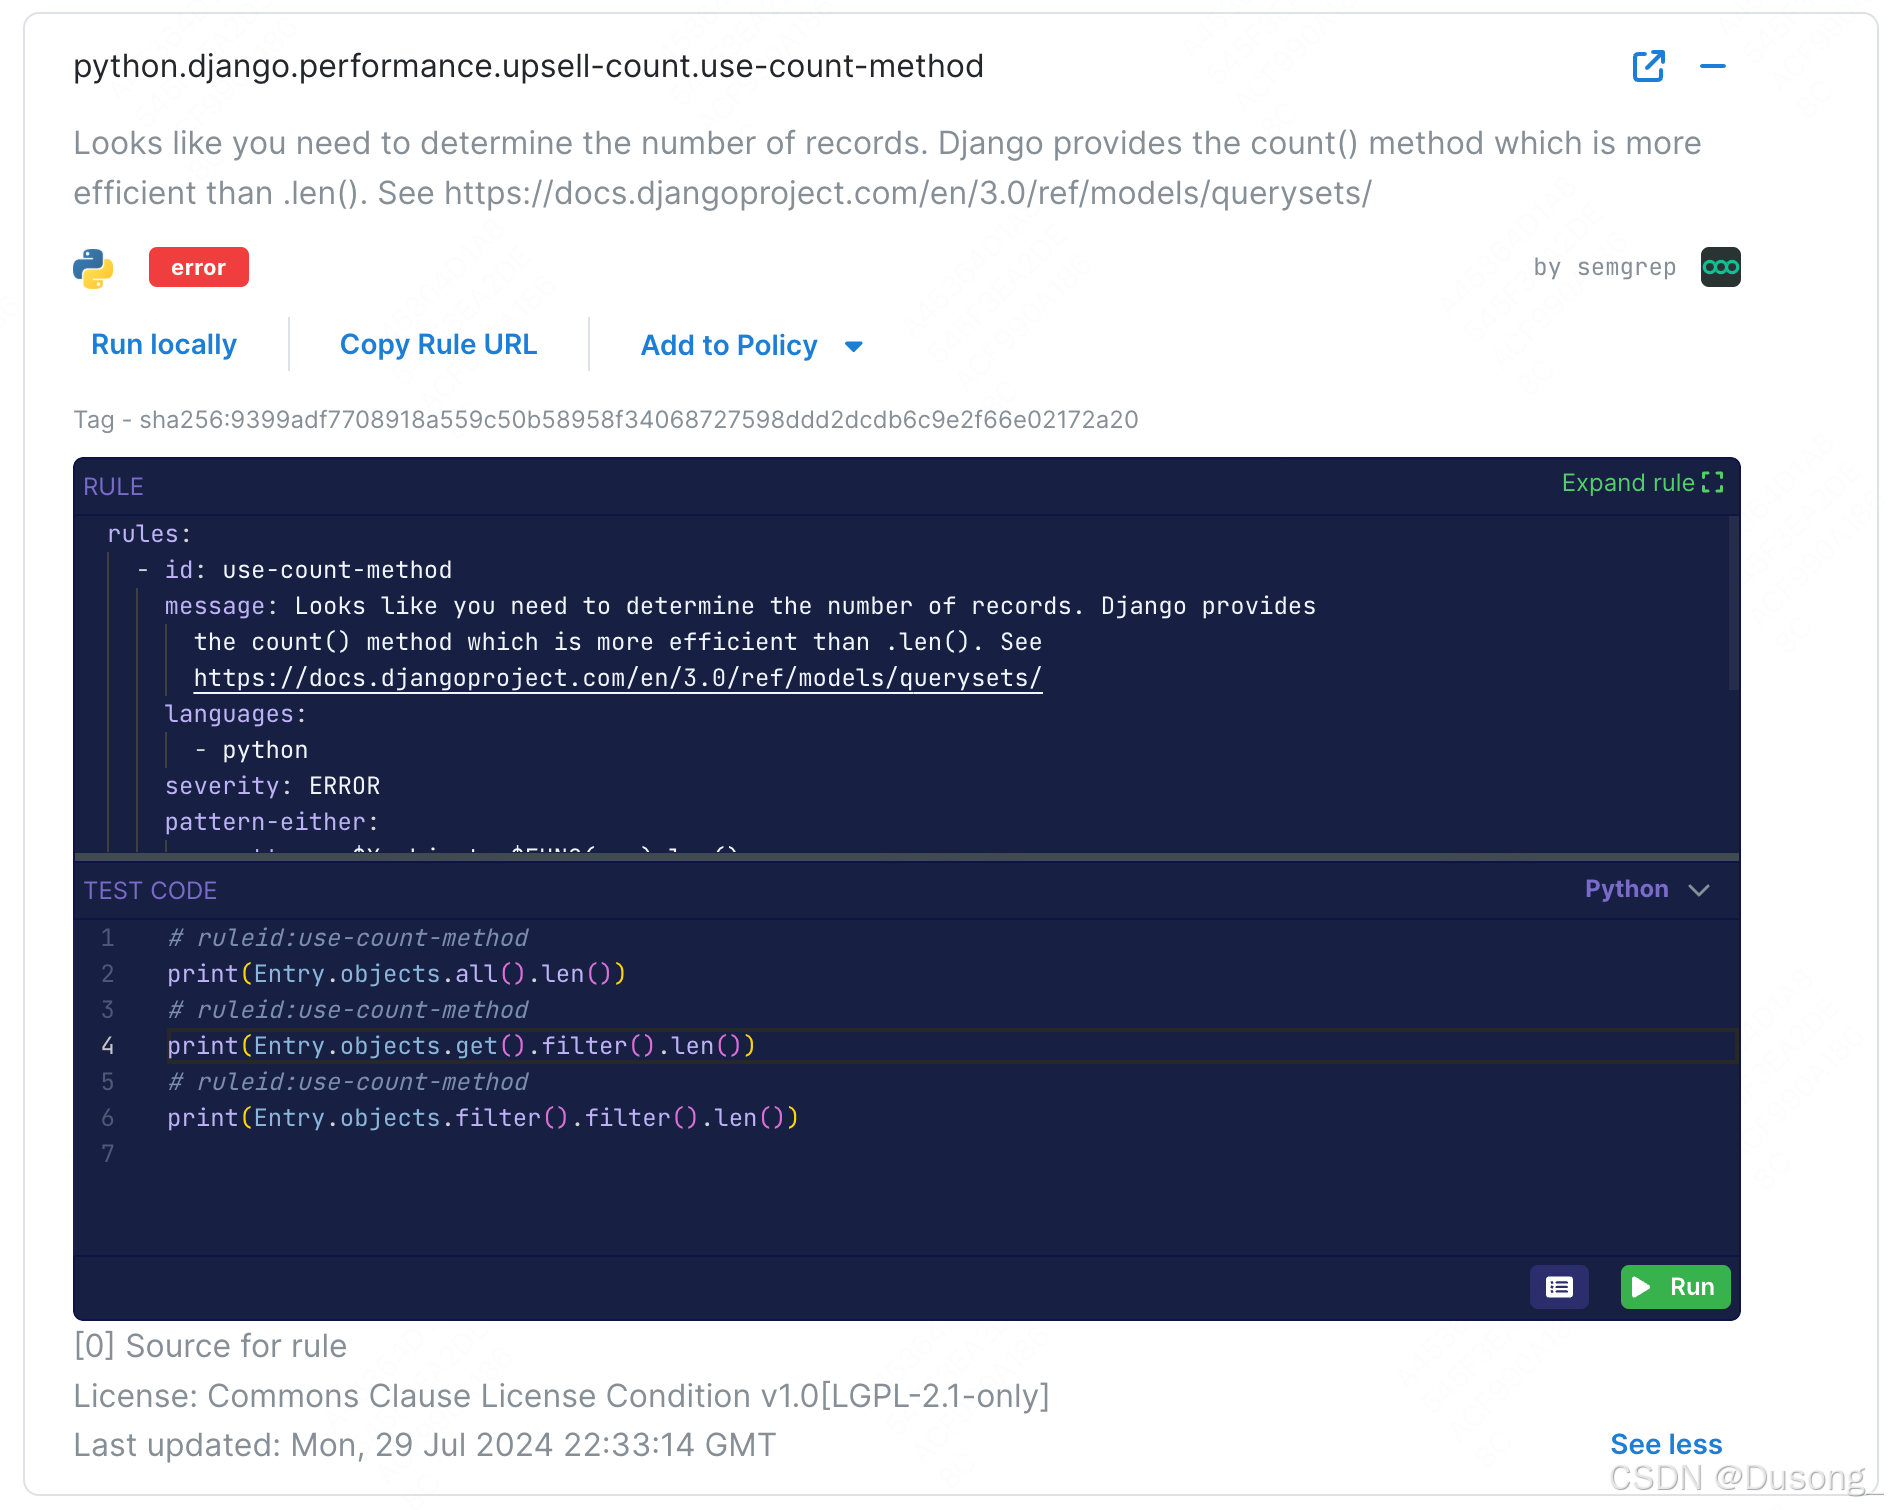The image size is (1888, 1510).
Task: Click test code line 2 with objects.all().len()
Action: coord(396,974)
